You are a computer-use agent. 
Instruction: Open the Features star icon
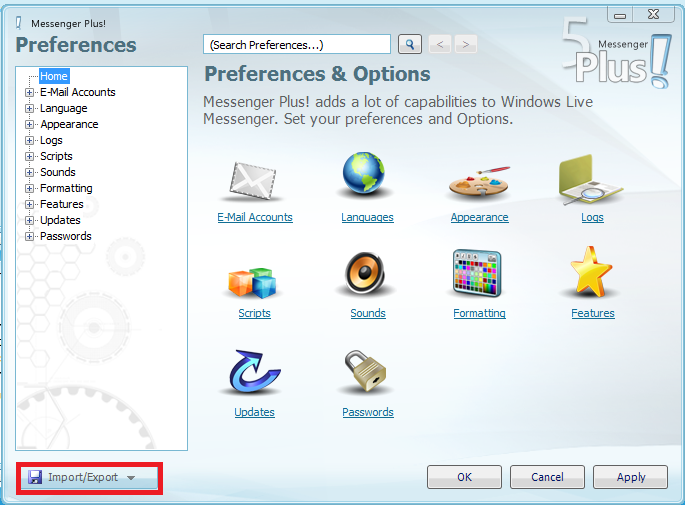tap(592, 273)
